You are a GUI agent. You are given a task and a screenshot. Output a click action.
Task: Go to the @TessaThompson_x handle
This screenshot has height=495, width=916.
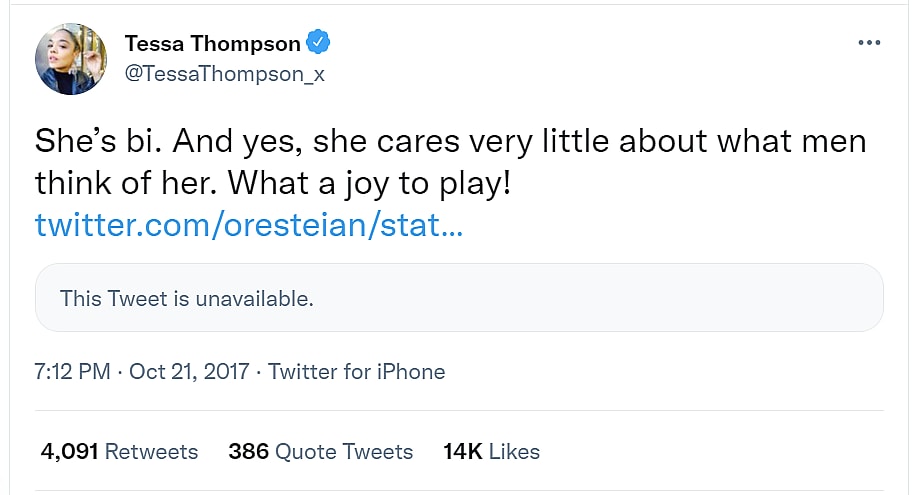click(224, 74)
